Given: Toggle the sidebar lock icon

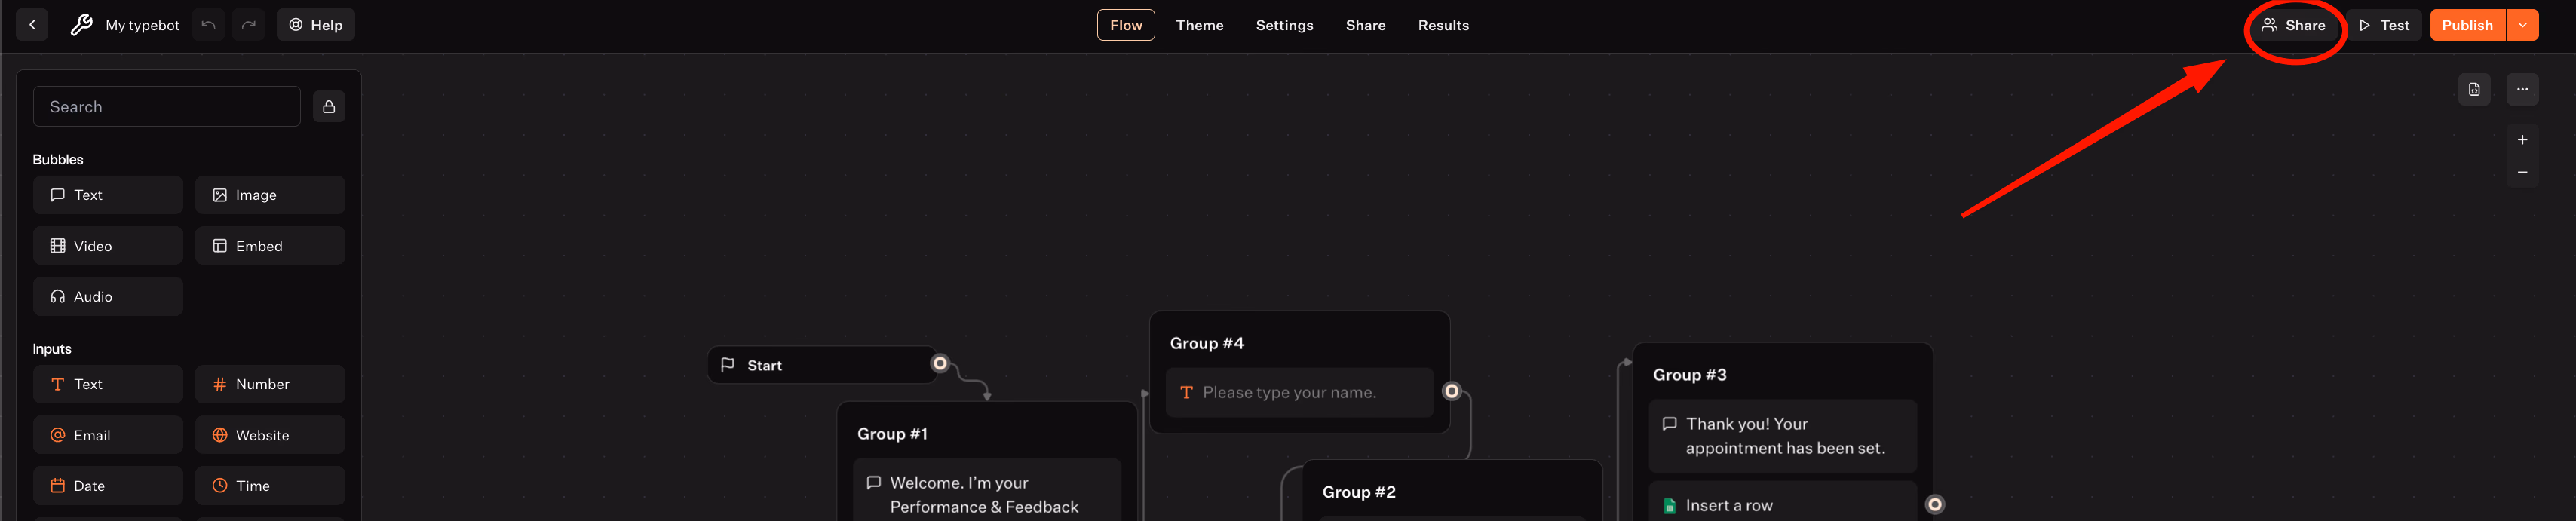Looking at the screenshot, I should tap(329, 107).
